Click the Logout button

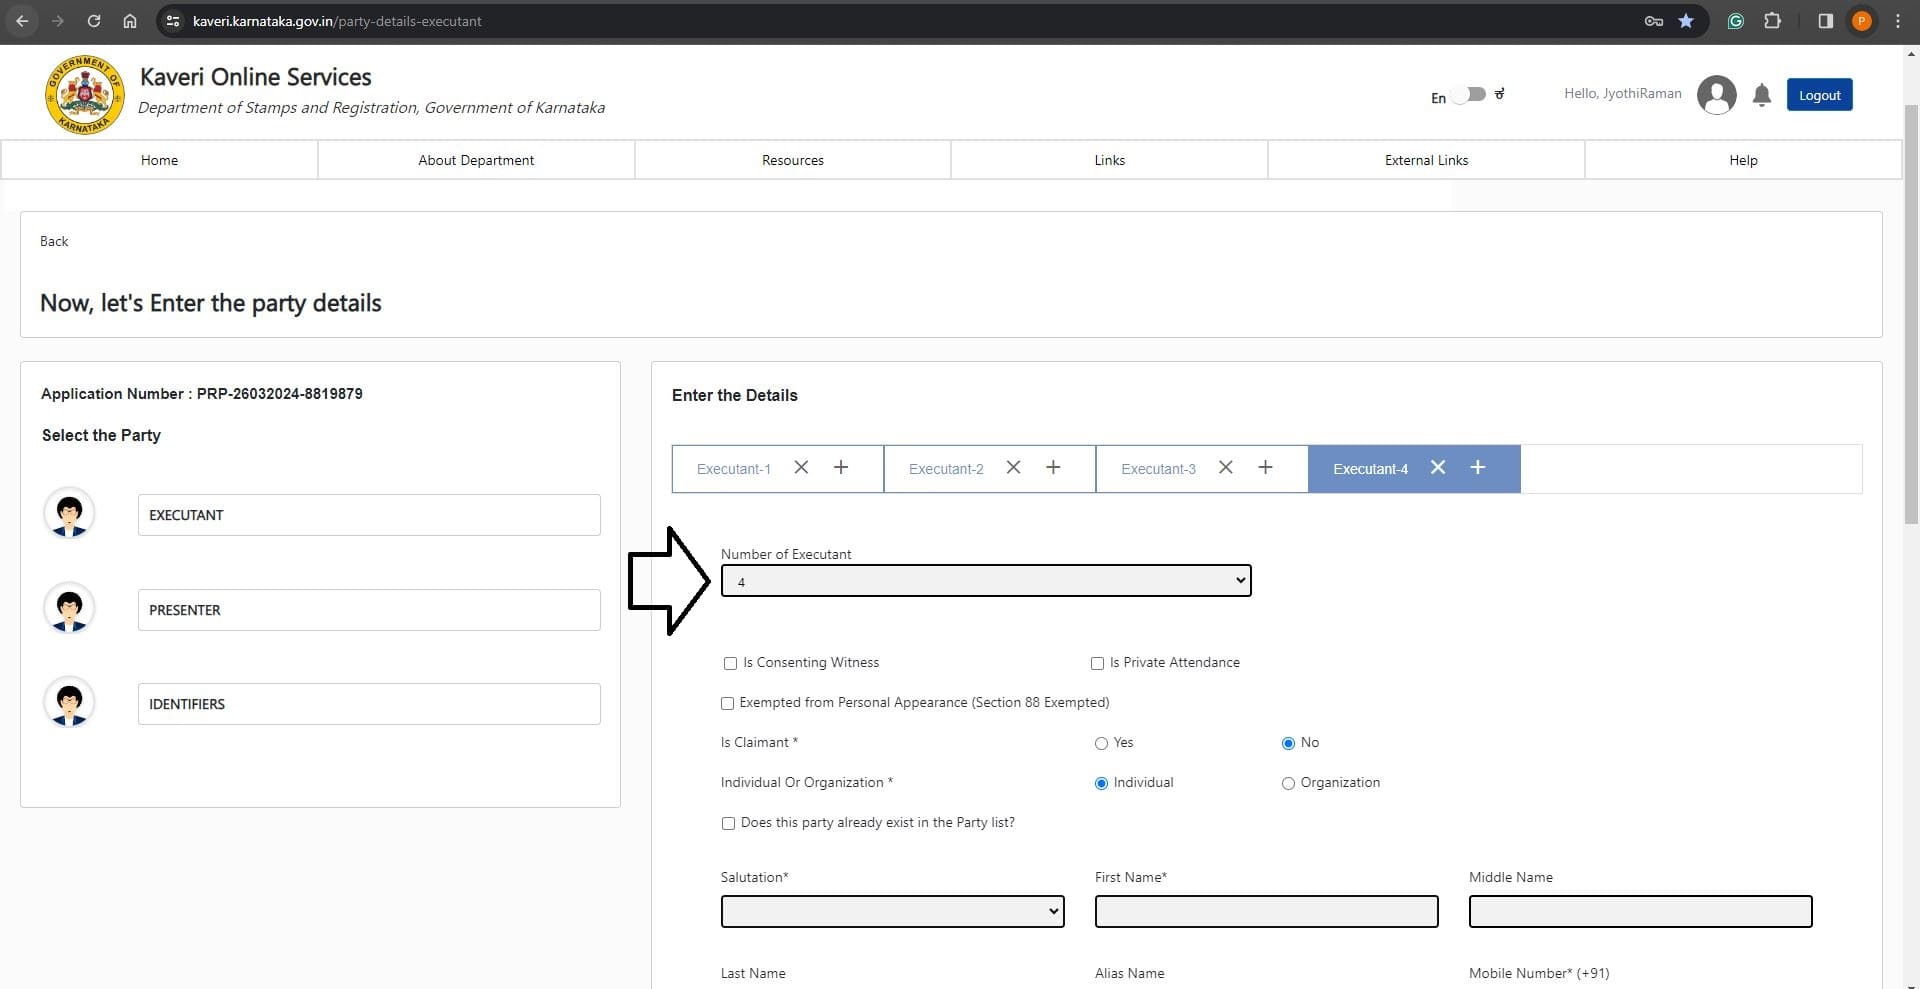click(1818, 95)
